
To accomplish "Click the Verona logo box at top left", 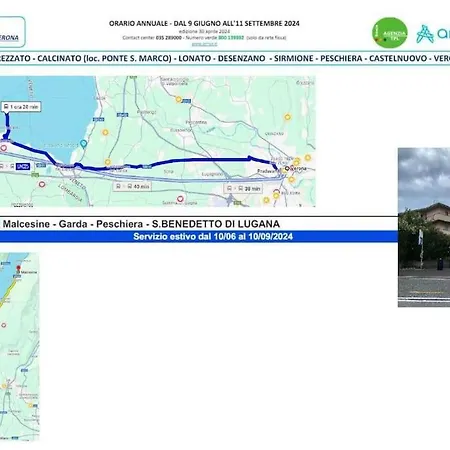I will pos(11,32).
